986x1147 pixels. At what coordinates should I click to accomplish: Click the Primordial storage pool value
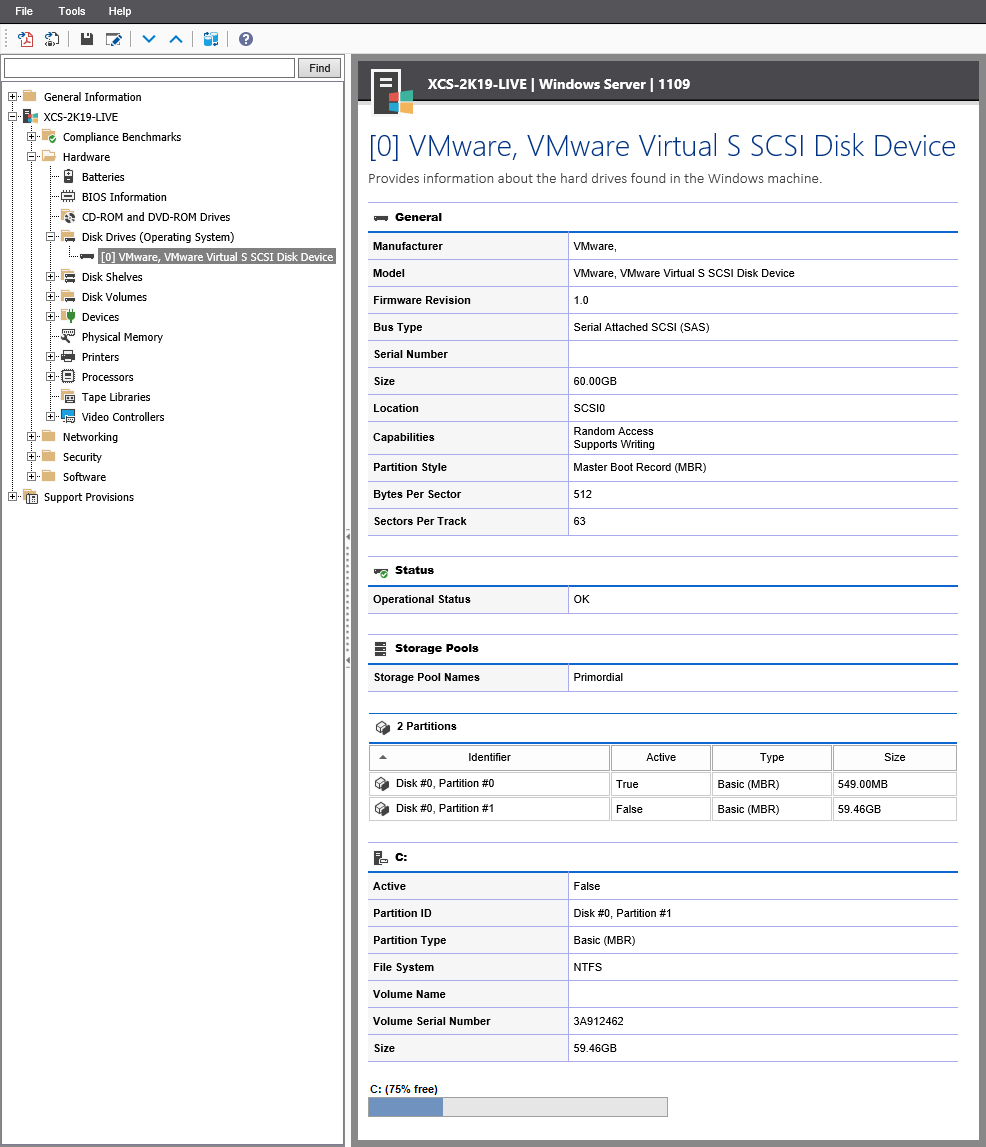click(x=598, y=677)
